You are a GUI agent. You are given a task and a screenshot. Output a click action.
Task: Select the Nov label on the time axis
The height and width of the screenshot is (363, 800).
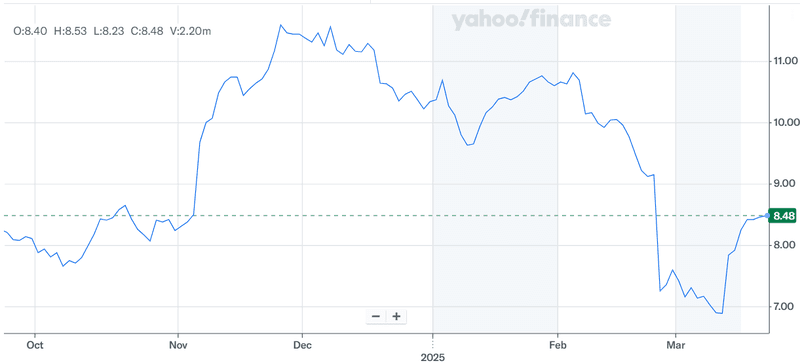pyautogui.click(x=178, y=345)
